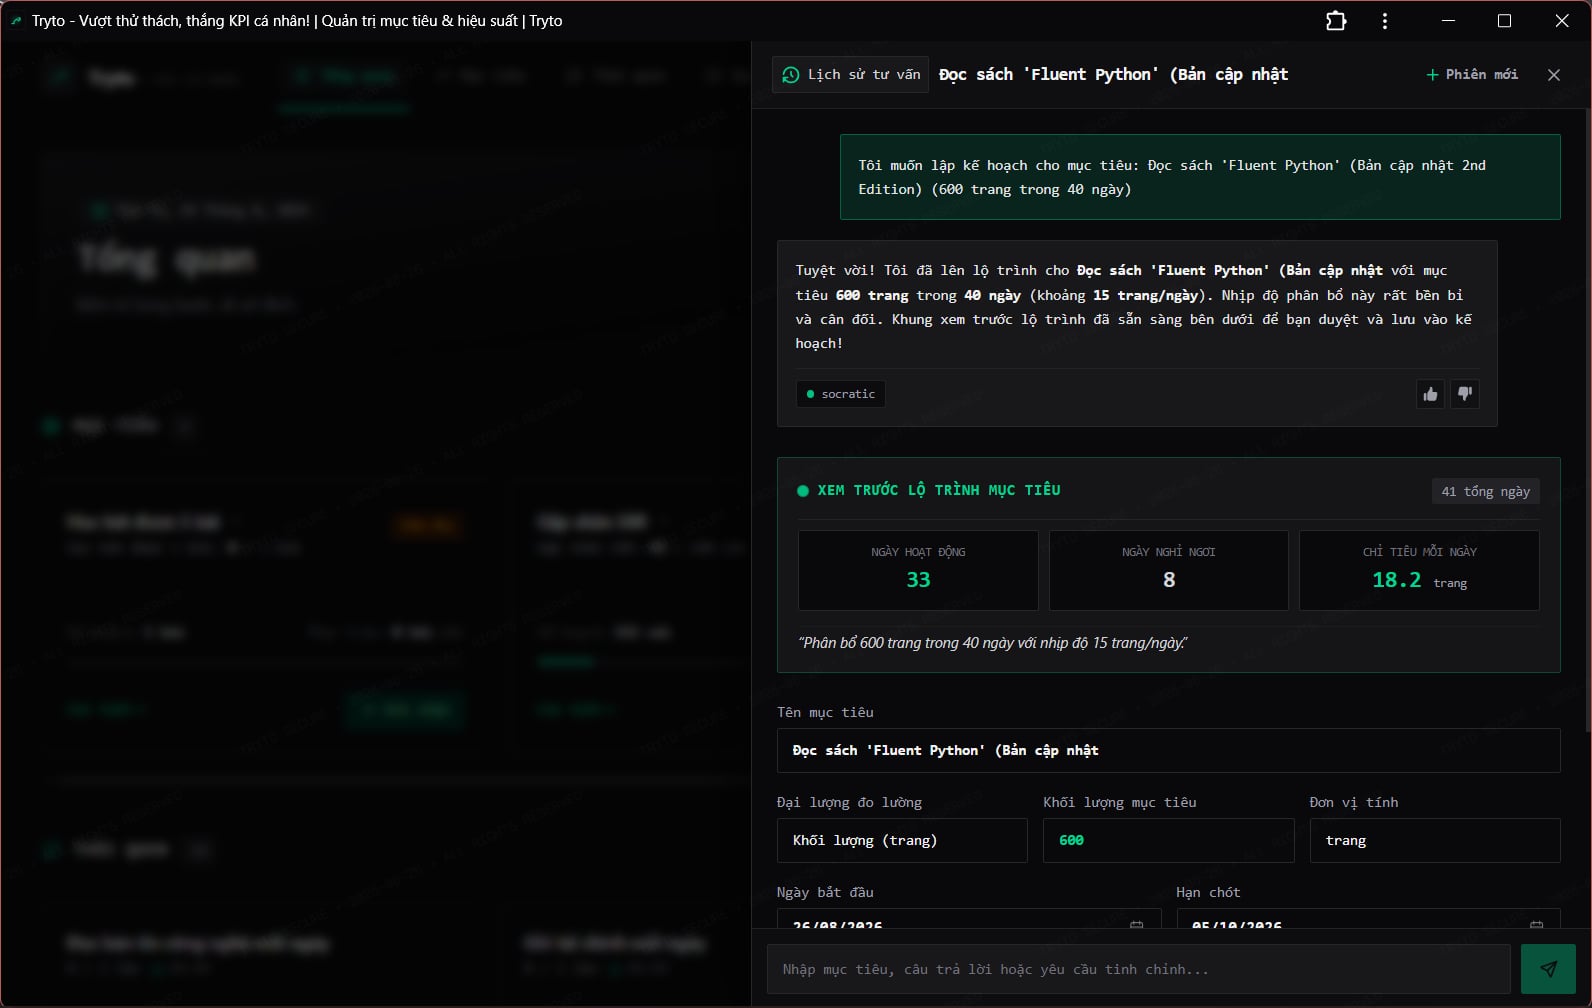This screenshot has height=1008, width=1592.
Task: Open the three-dot window menu
Action: click(1385, 21)
